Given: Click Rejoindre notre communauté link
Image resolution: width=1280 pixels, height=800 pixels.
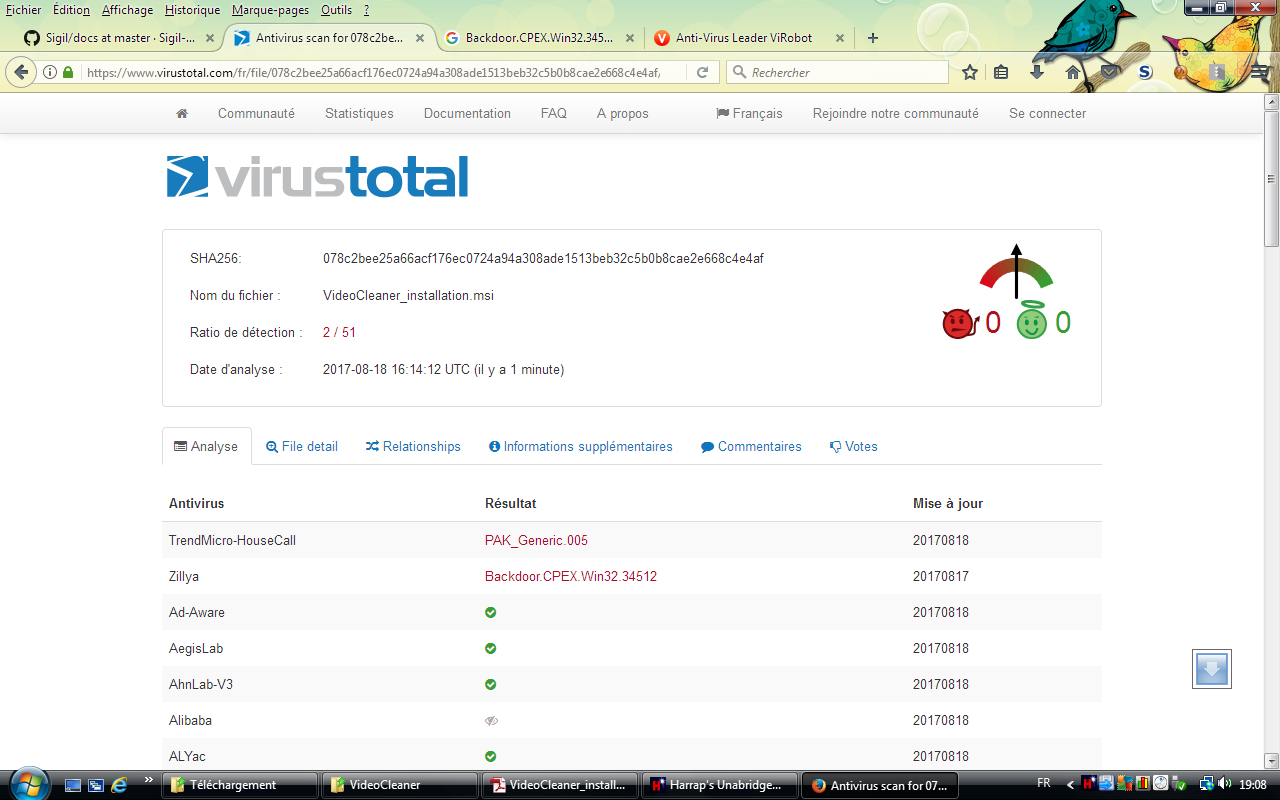Looking at the screenshot, I should [x=896, y=114].
